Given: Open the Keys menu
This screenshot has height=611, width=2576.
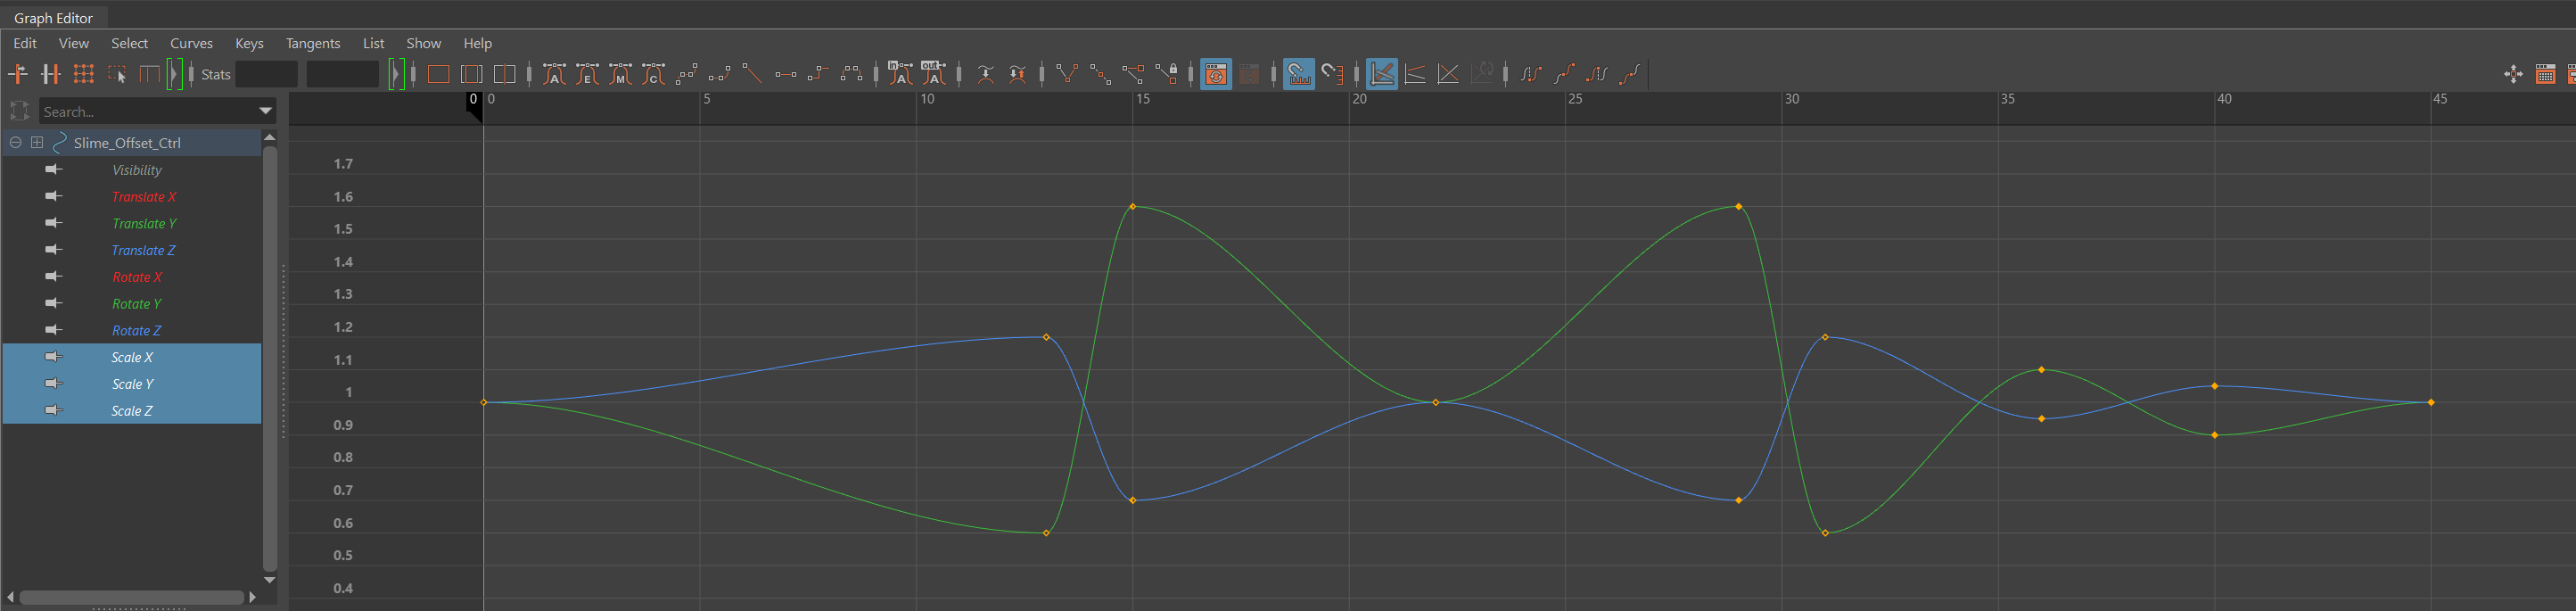Looking at the screenshot, I should click(249, 43).
